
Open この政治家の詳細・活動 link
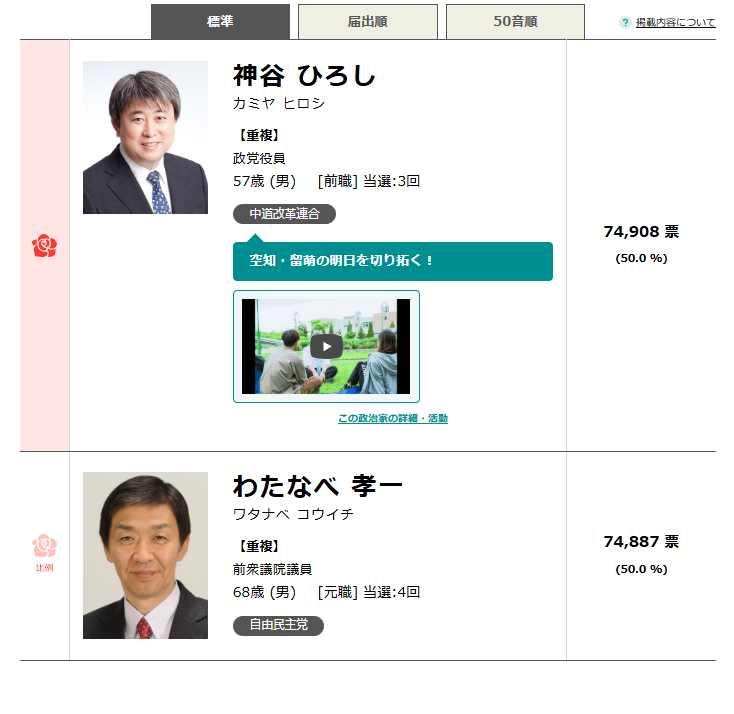(393, 418)
